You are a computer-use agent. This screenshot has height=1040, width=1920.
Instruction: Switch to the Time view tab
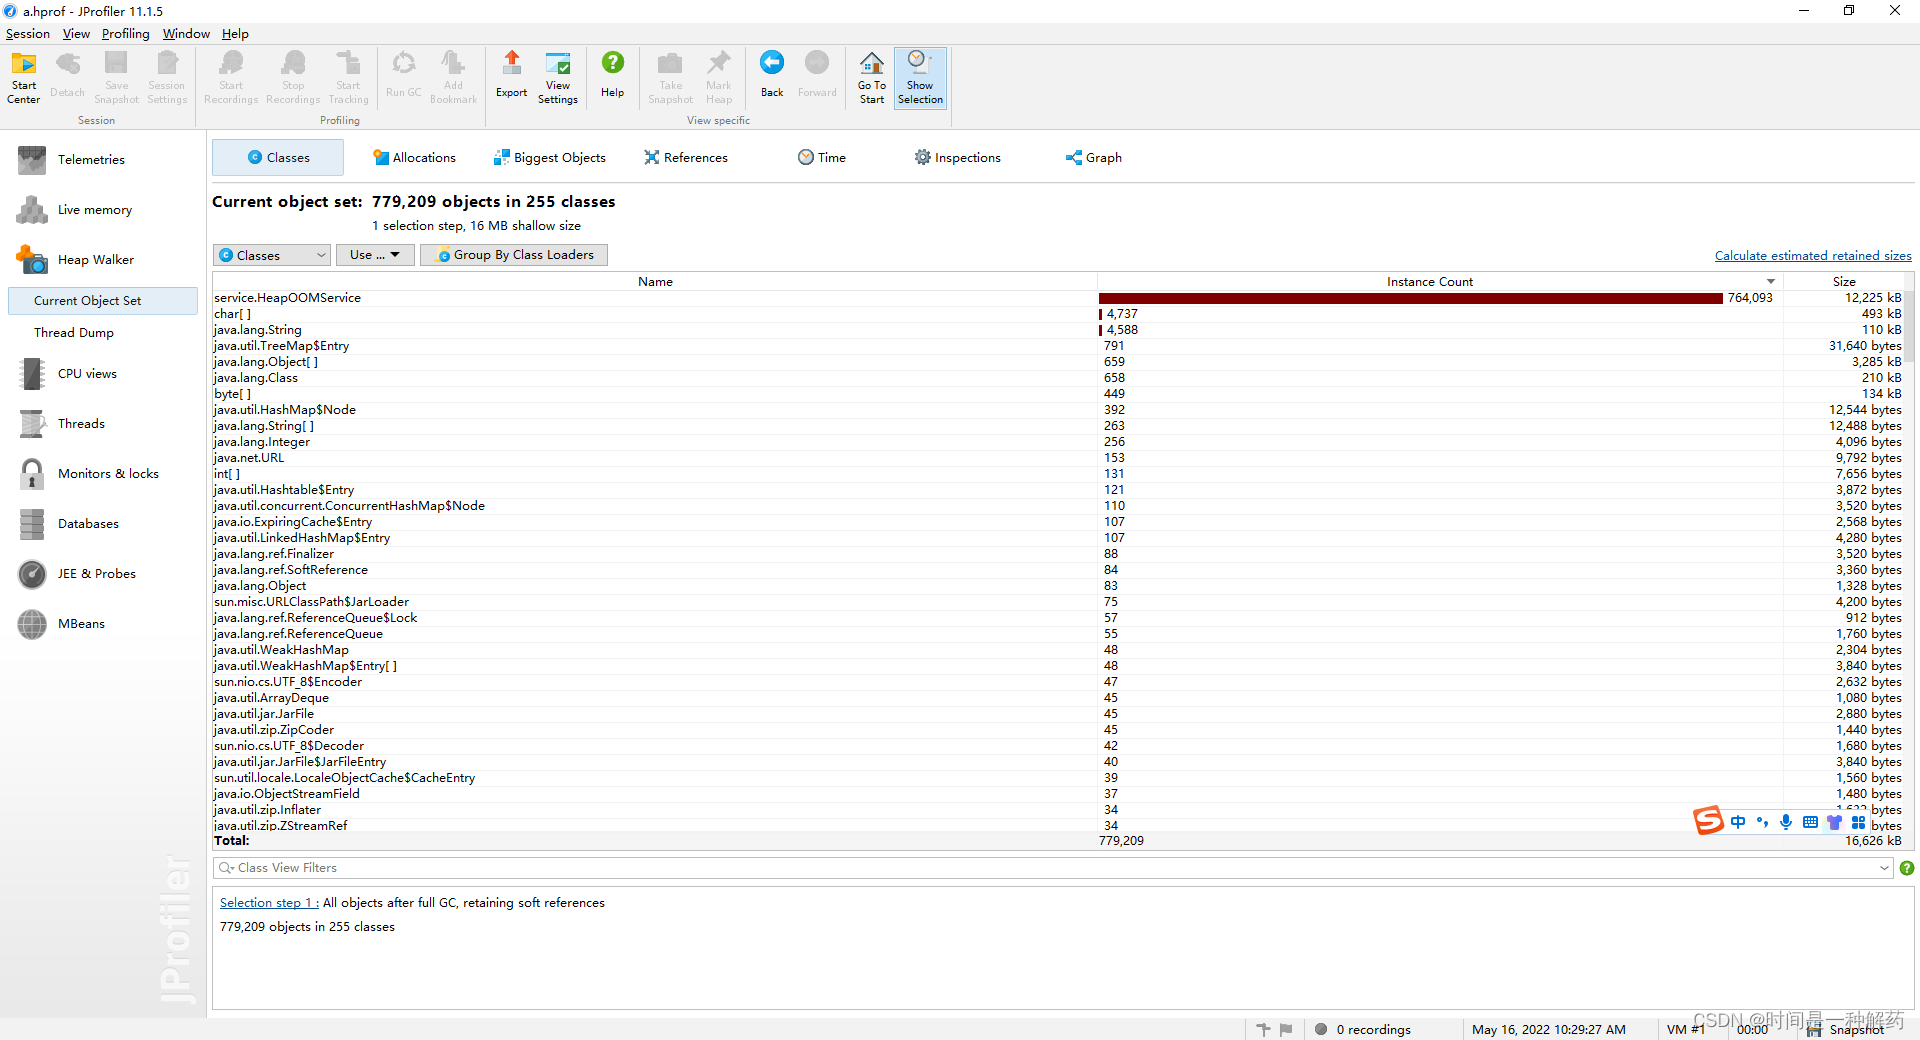click(822, 157)
